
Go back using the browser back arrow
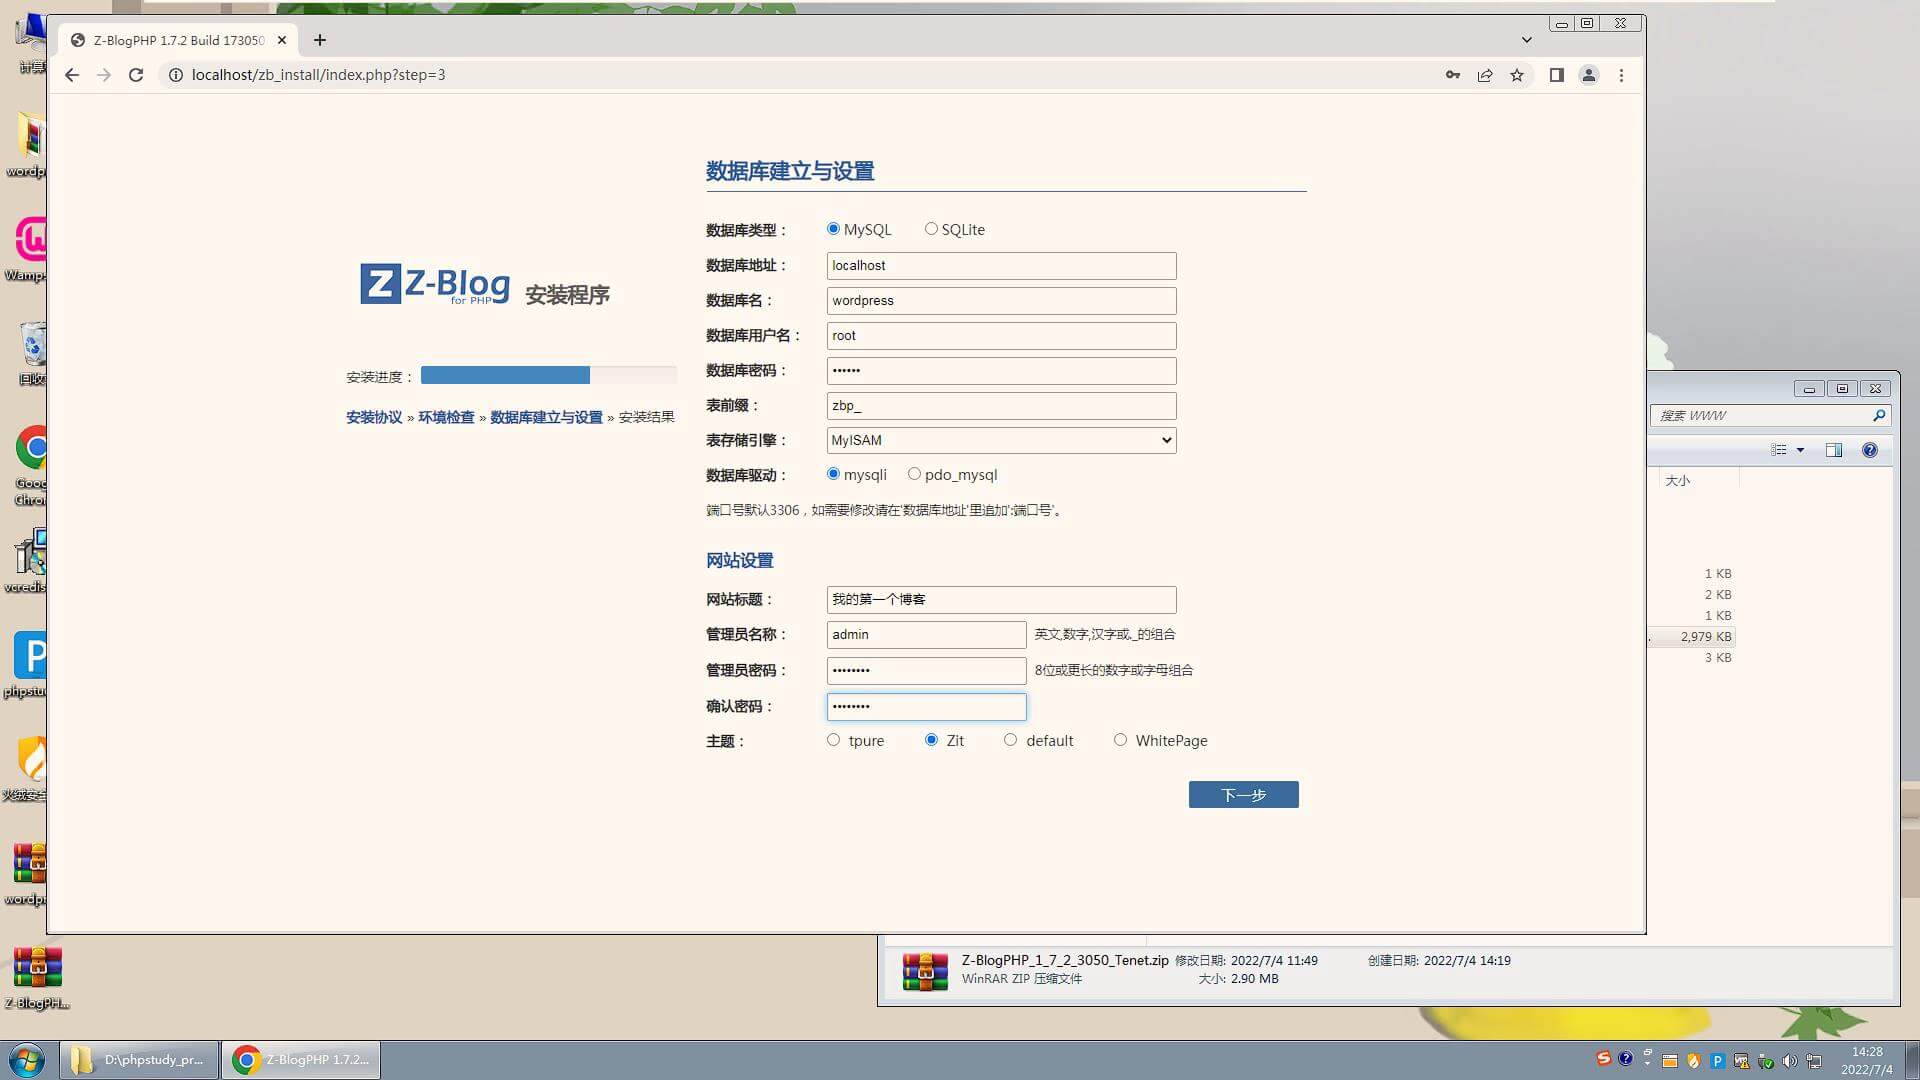71,75
